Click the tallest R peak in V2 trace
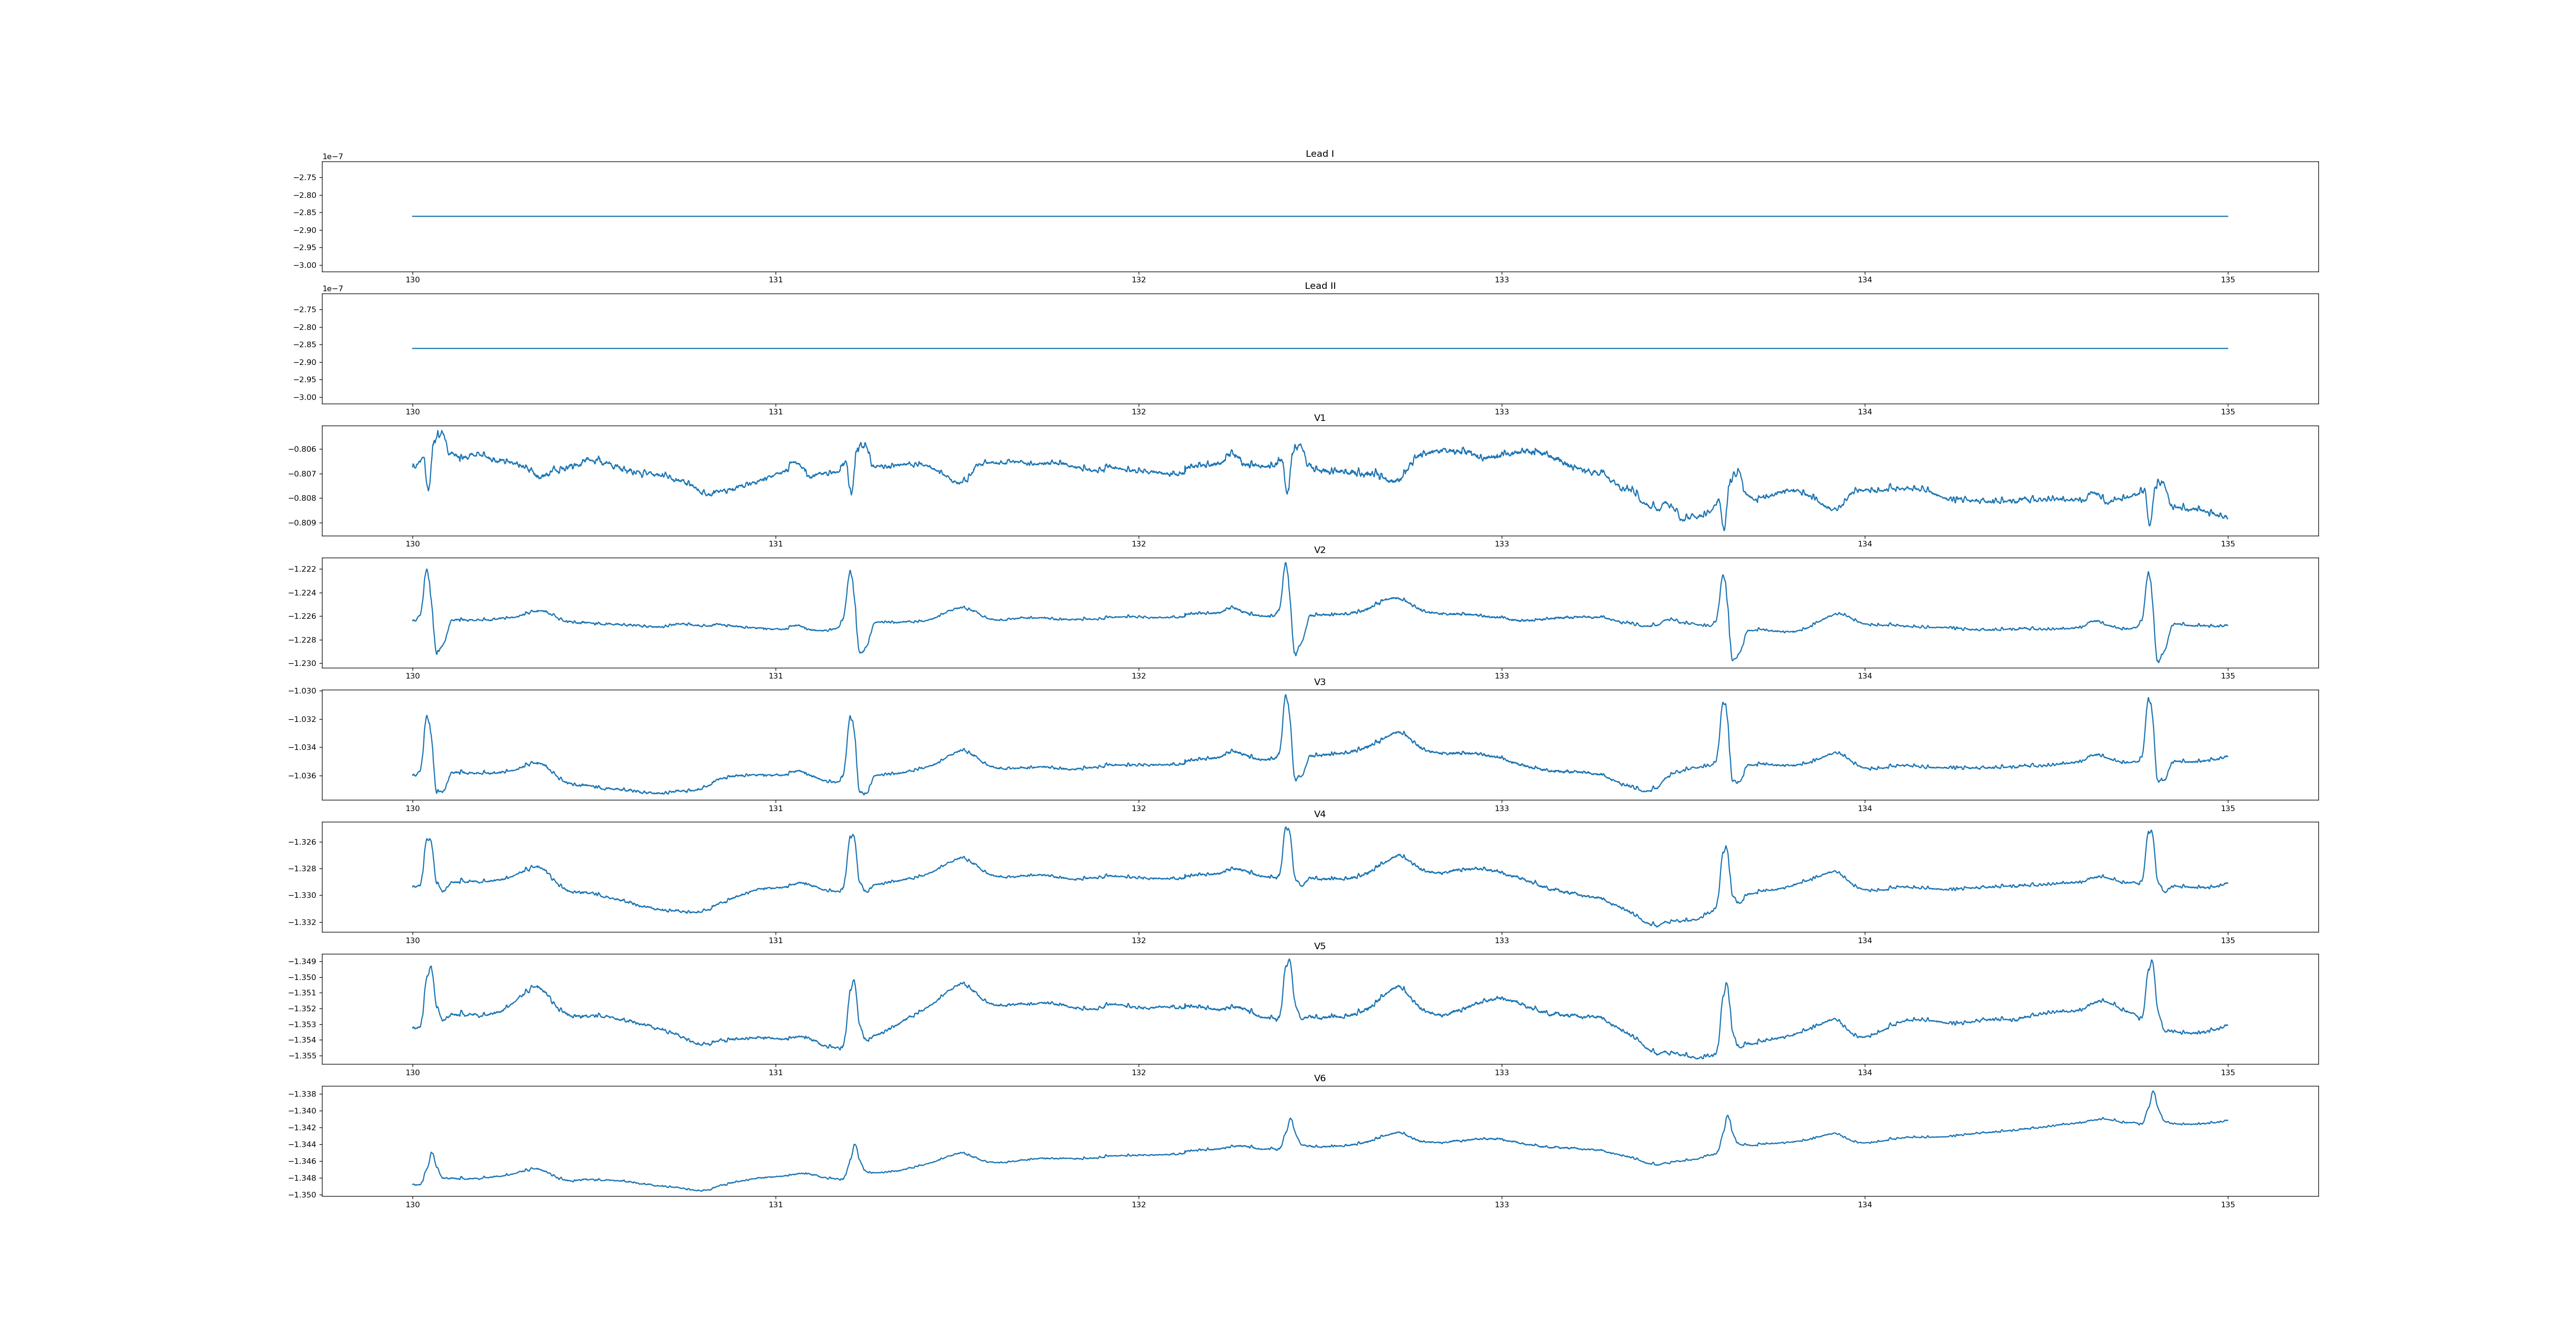 pyautogui.click(x=1285, y=564)
